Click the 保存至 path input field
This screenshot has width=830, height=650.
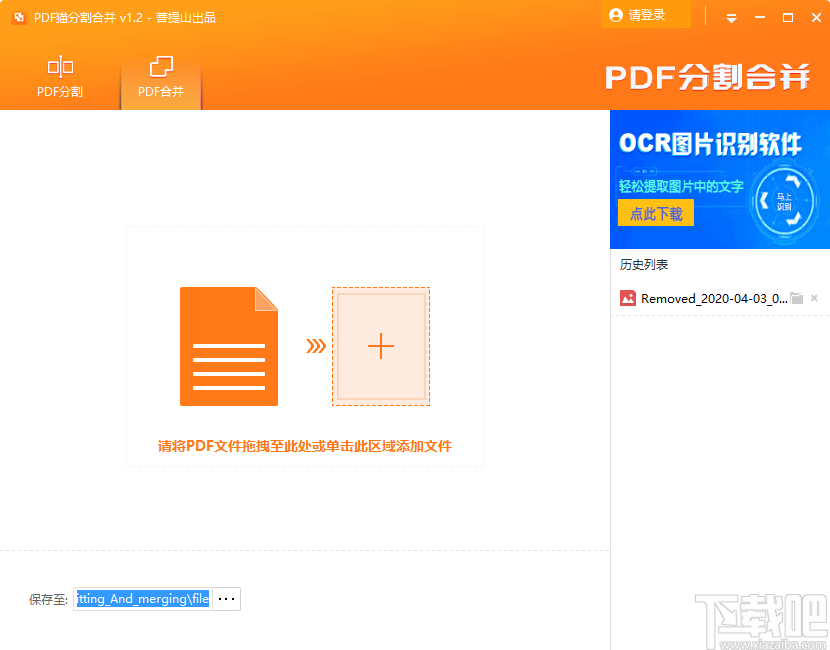[x=140, y=598]
